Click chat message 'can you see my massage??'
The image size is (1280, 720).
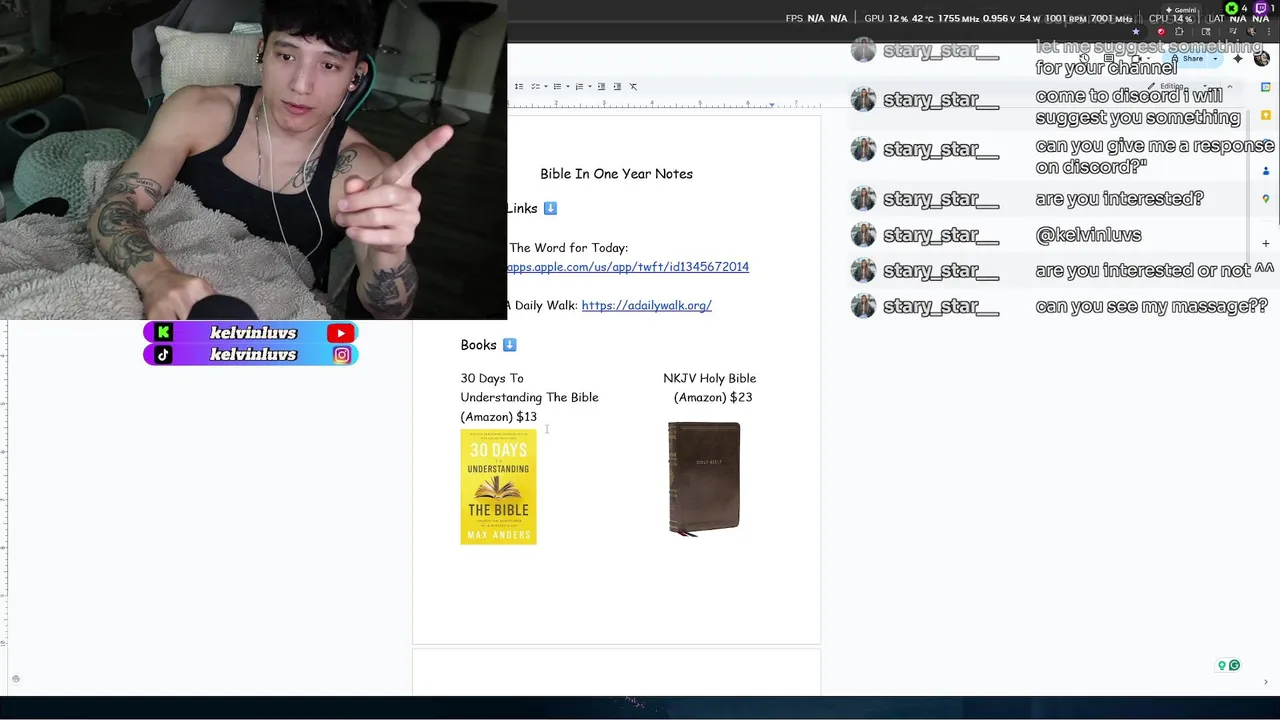coord(1151,306)
